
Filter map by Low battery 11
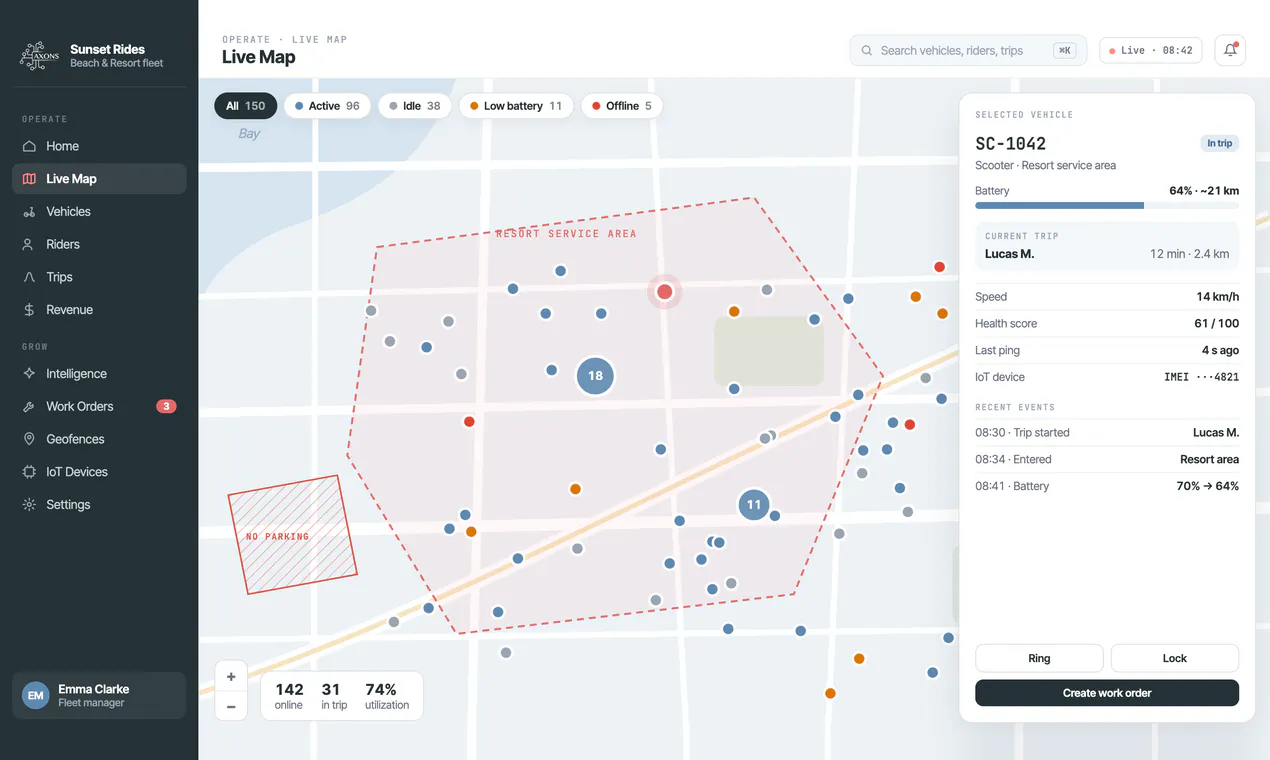[x=516, y=106]
